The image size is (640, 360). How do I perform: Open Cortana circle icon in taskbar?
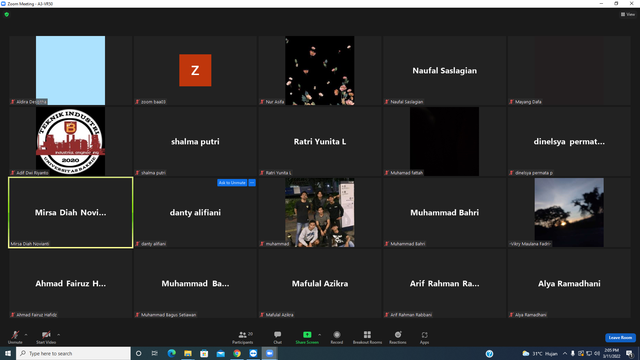coord(138,353)
